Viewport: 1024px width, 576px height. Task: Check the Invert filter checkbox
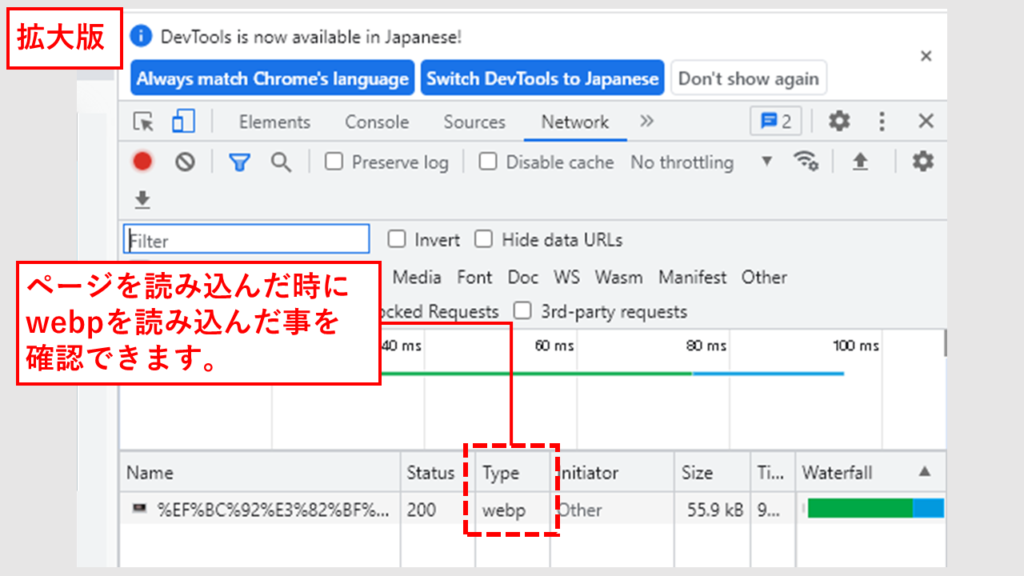click(x=397, y=239)
